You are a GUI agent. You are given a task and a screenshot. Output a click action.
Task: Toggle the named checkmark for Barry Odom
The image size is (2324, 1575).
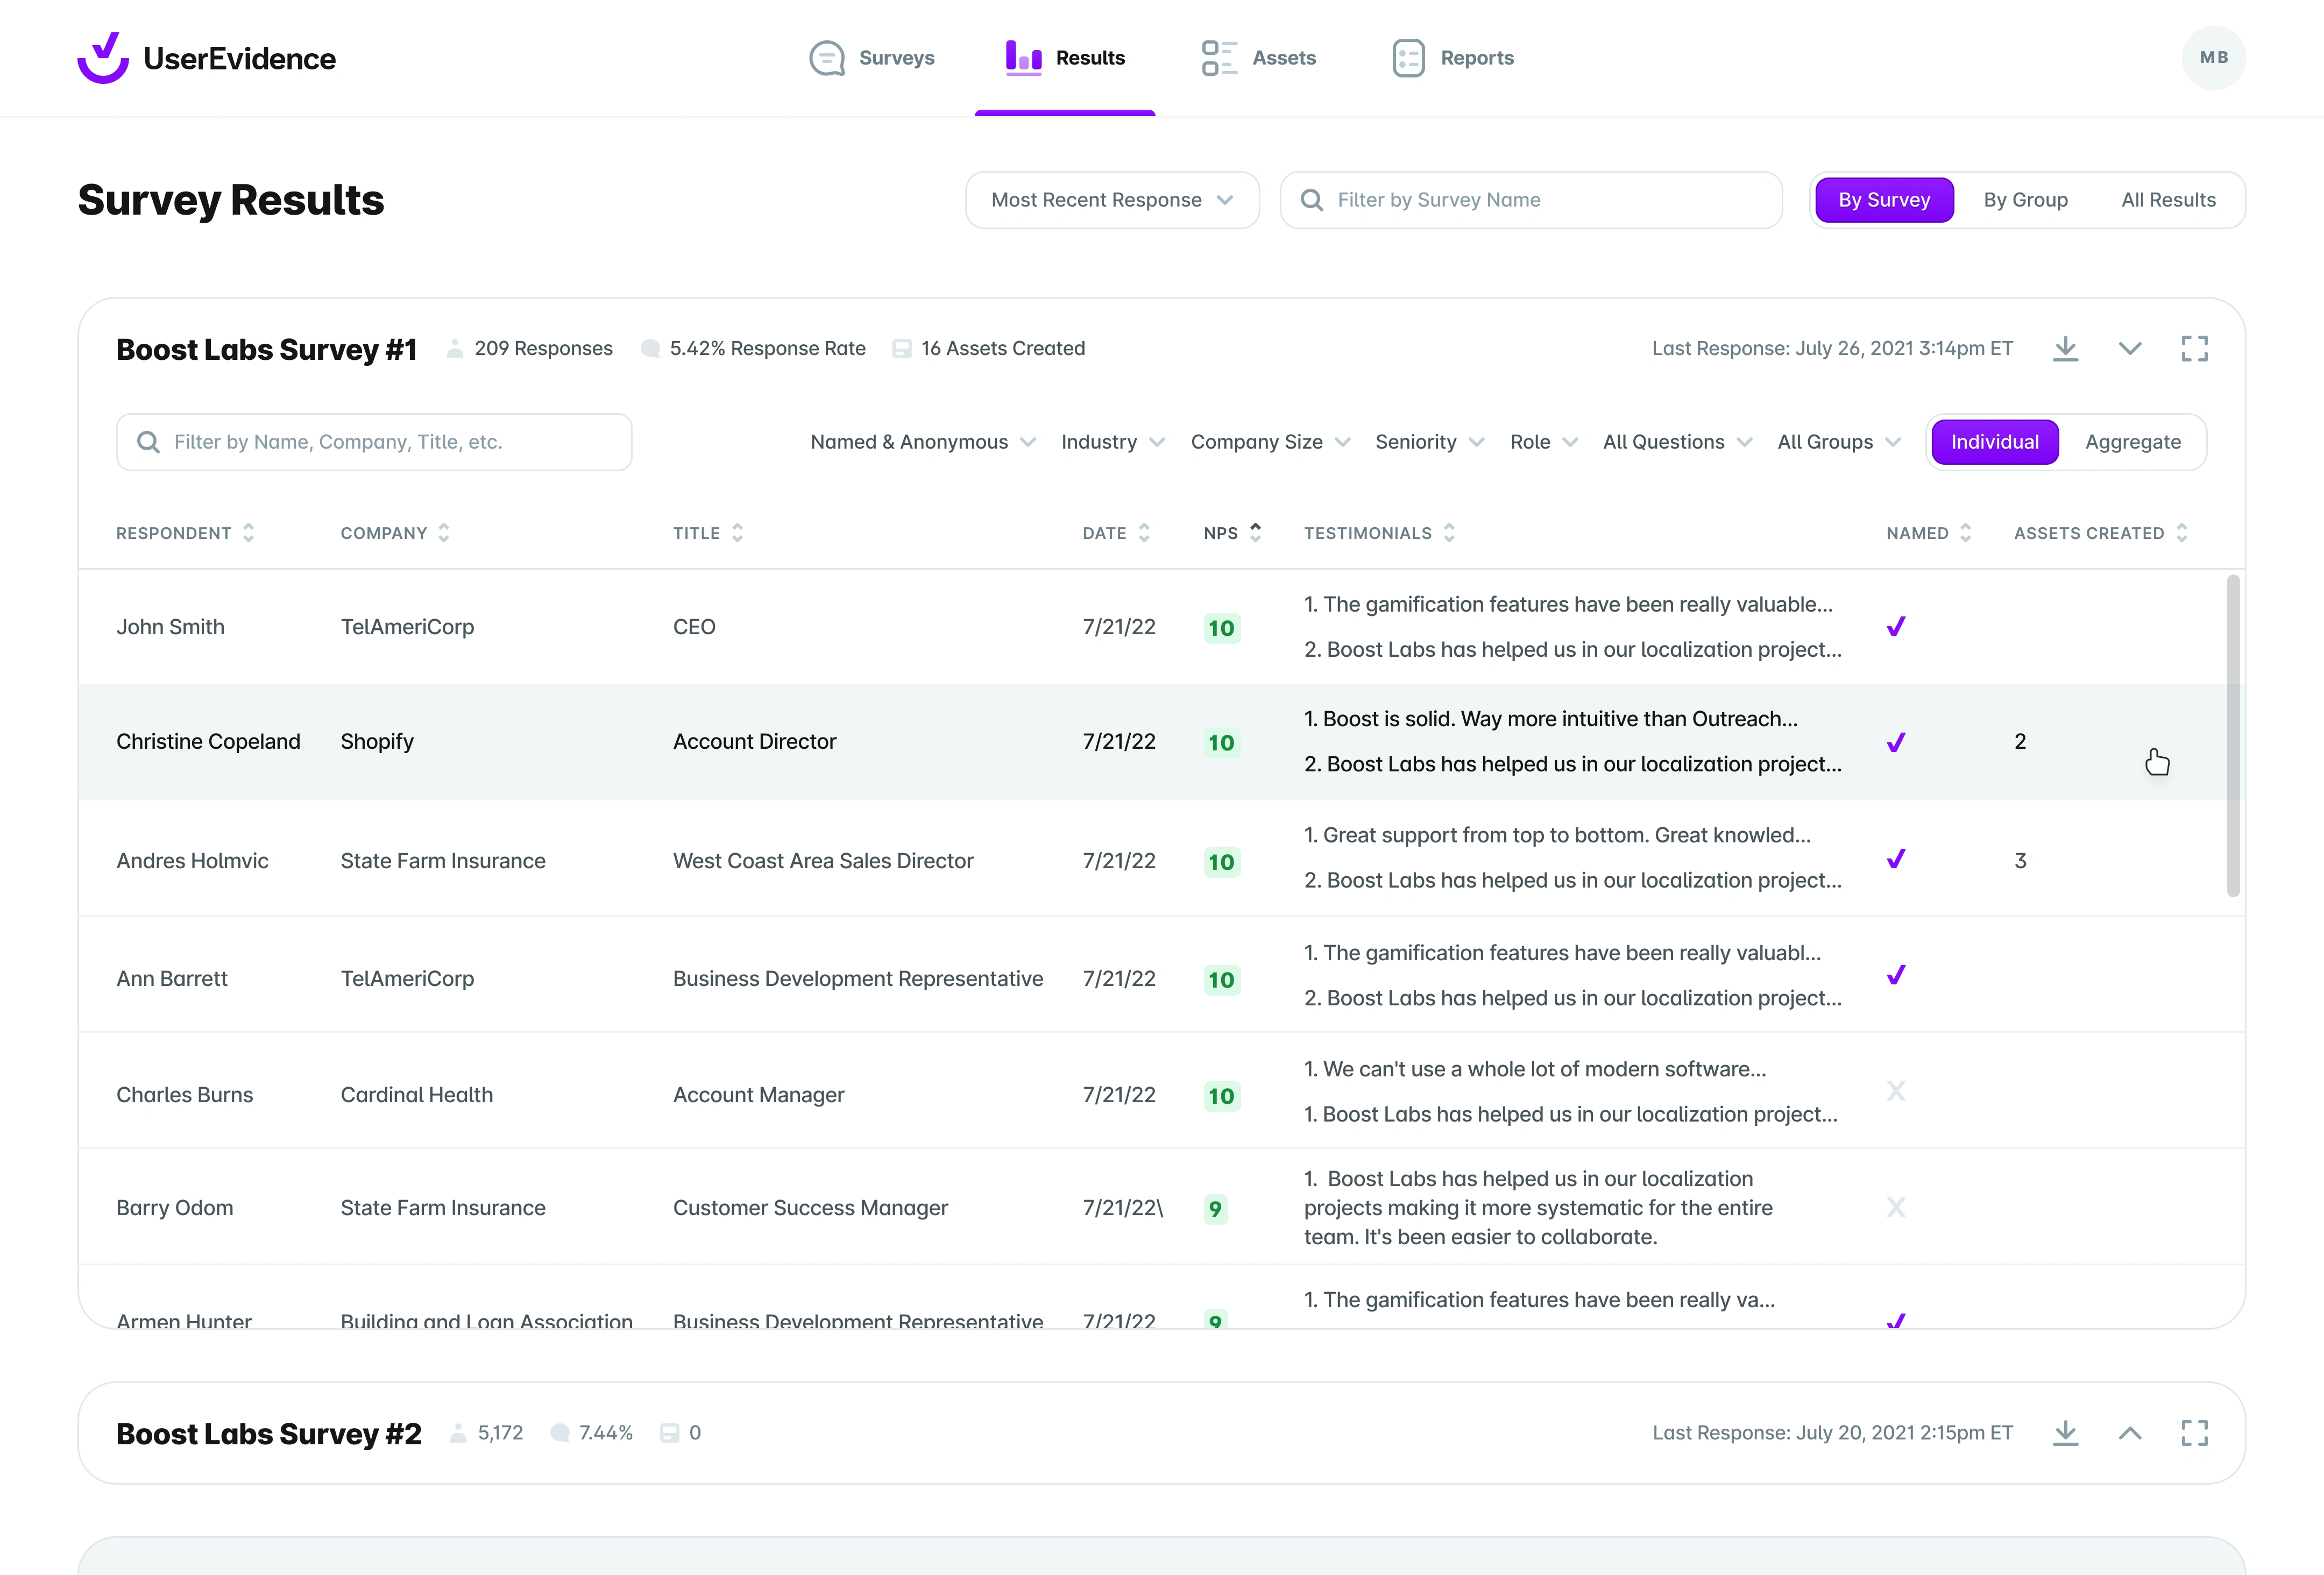[1897, 1208]
